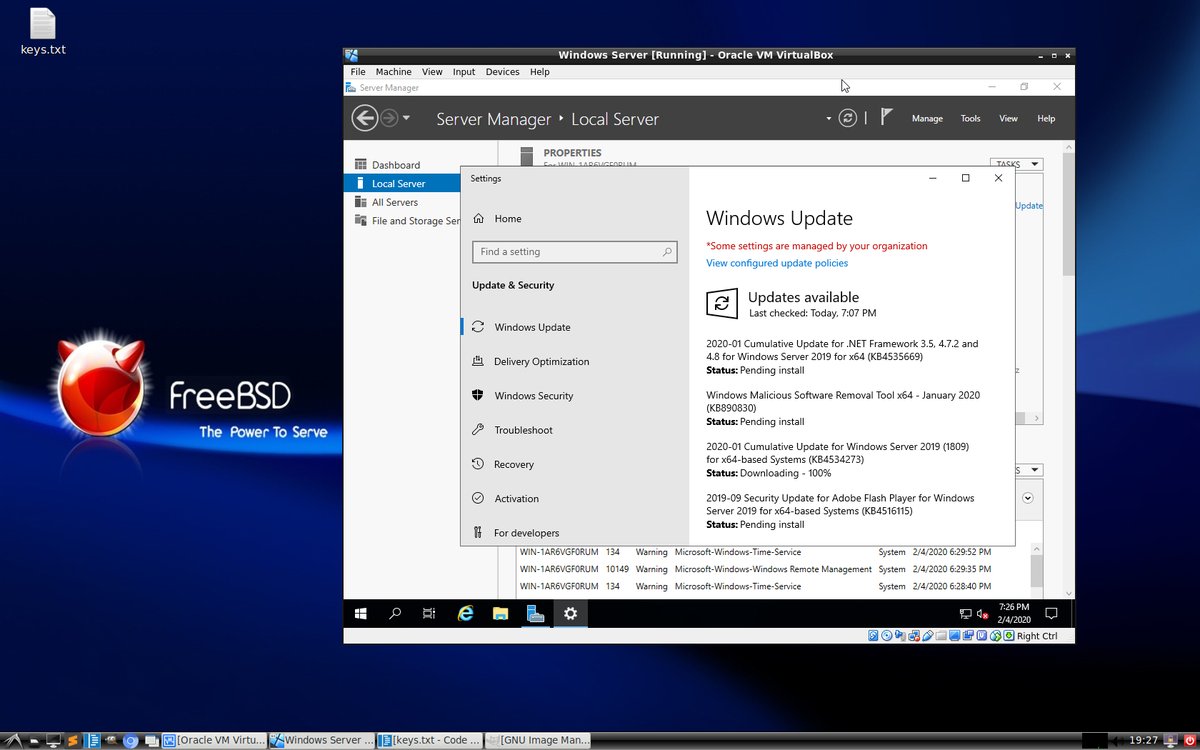Screen dimensions: 1200x750
Task: Click the Server Manager back arrow
Action: (365, 118)
